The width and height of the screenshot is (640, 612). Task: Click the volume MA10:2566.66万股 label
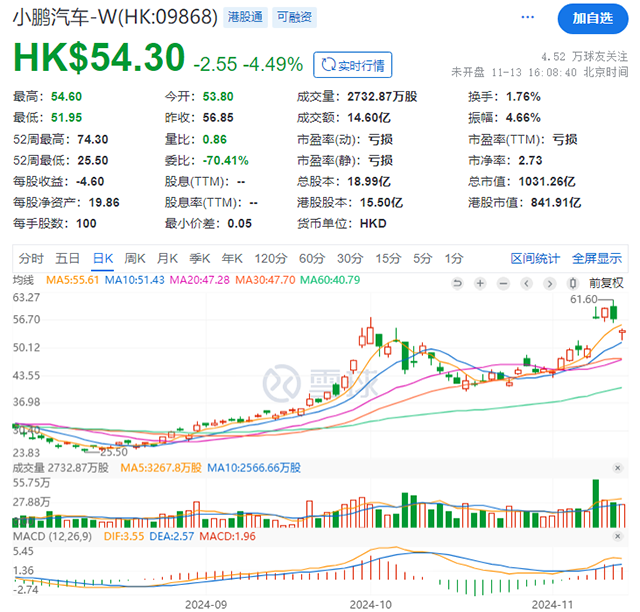(254, 468)
